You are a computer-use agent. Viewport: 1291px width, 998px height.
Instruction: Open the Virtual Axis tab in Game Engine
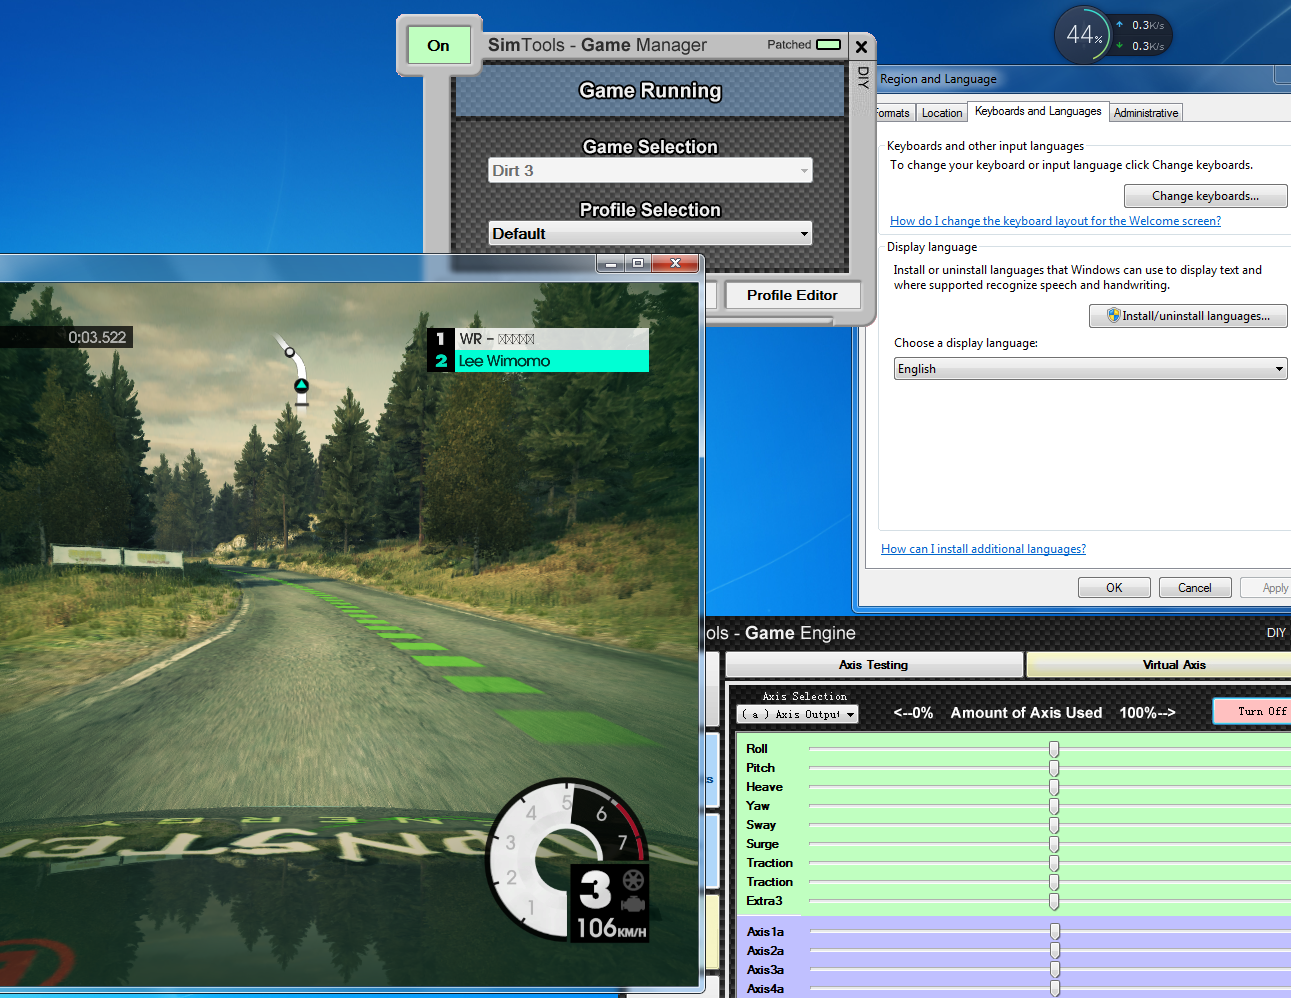[1160, 665]
